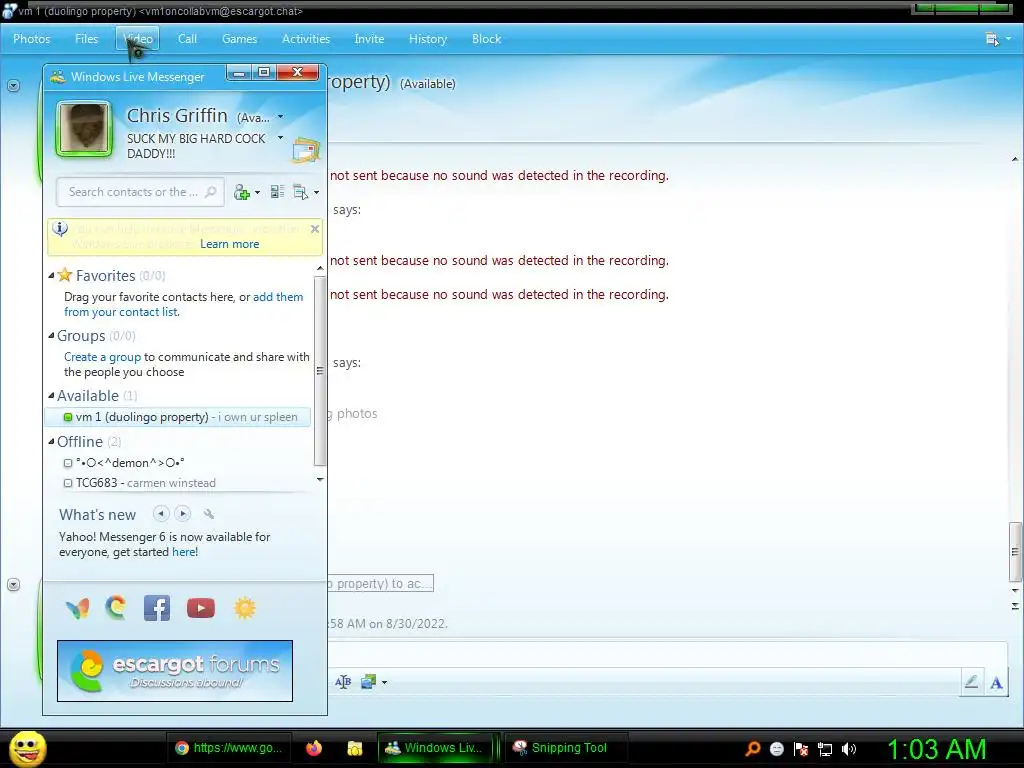Click the sun weather icon
This screenshot has width=1024, height=768.
coord(245,608)
